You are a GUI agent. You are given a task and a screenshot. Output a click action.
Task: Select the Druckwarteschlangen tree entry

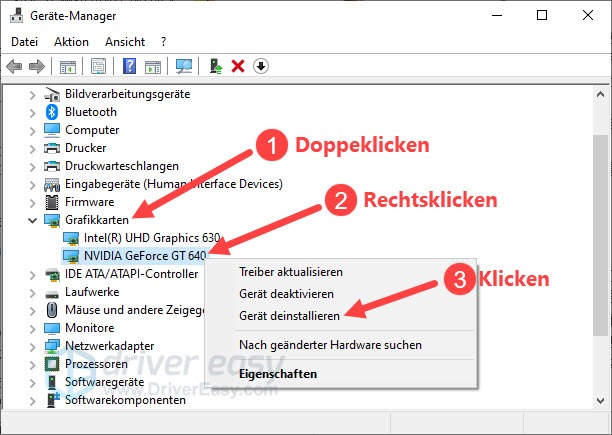[122, 166]
